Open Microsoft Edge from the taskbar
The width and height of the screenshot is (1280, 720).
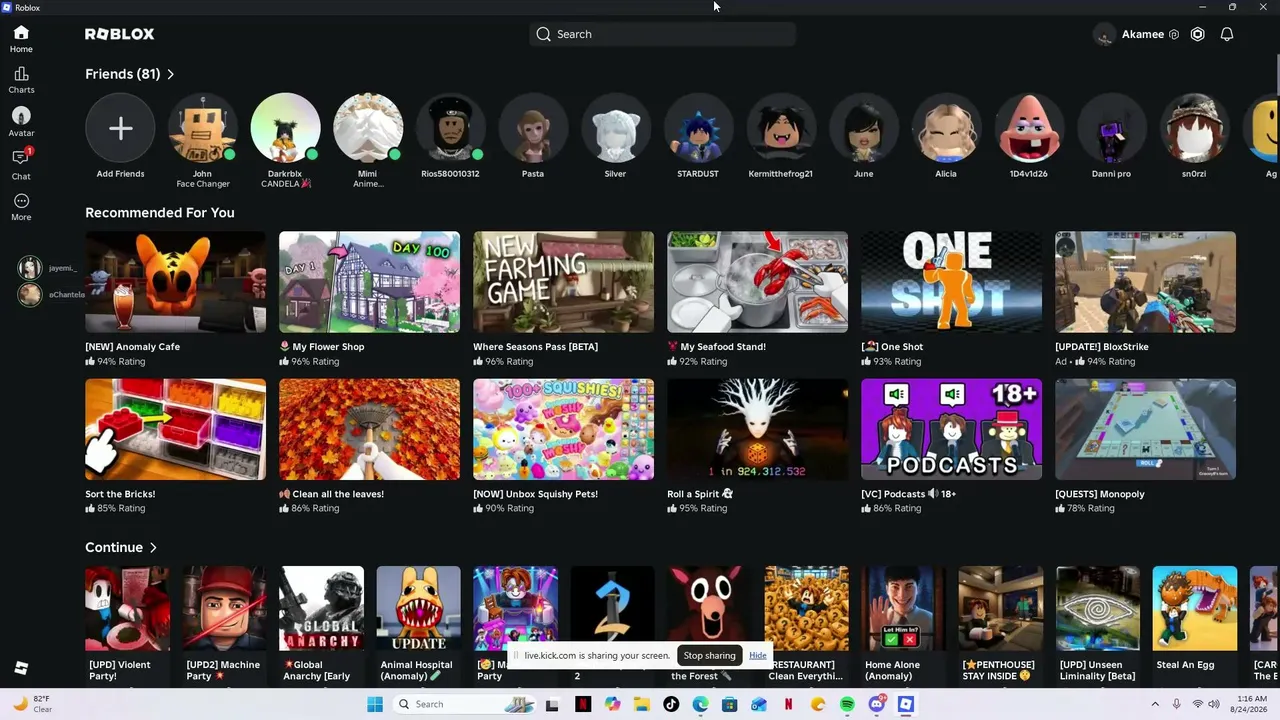click(x=700, y=704)
